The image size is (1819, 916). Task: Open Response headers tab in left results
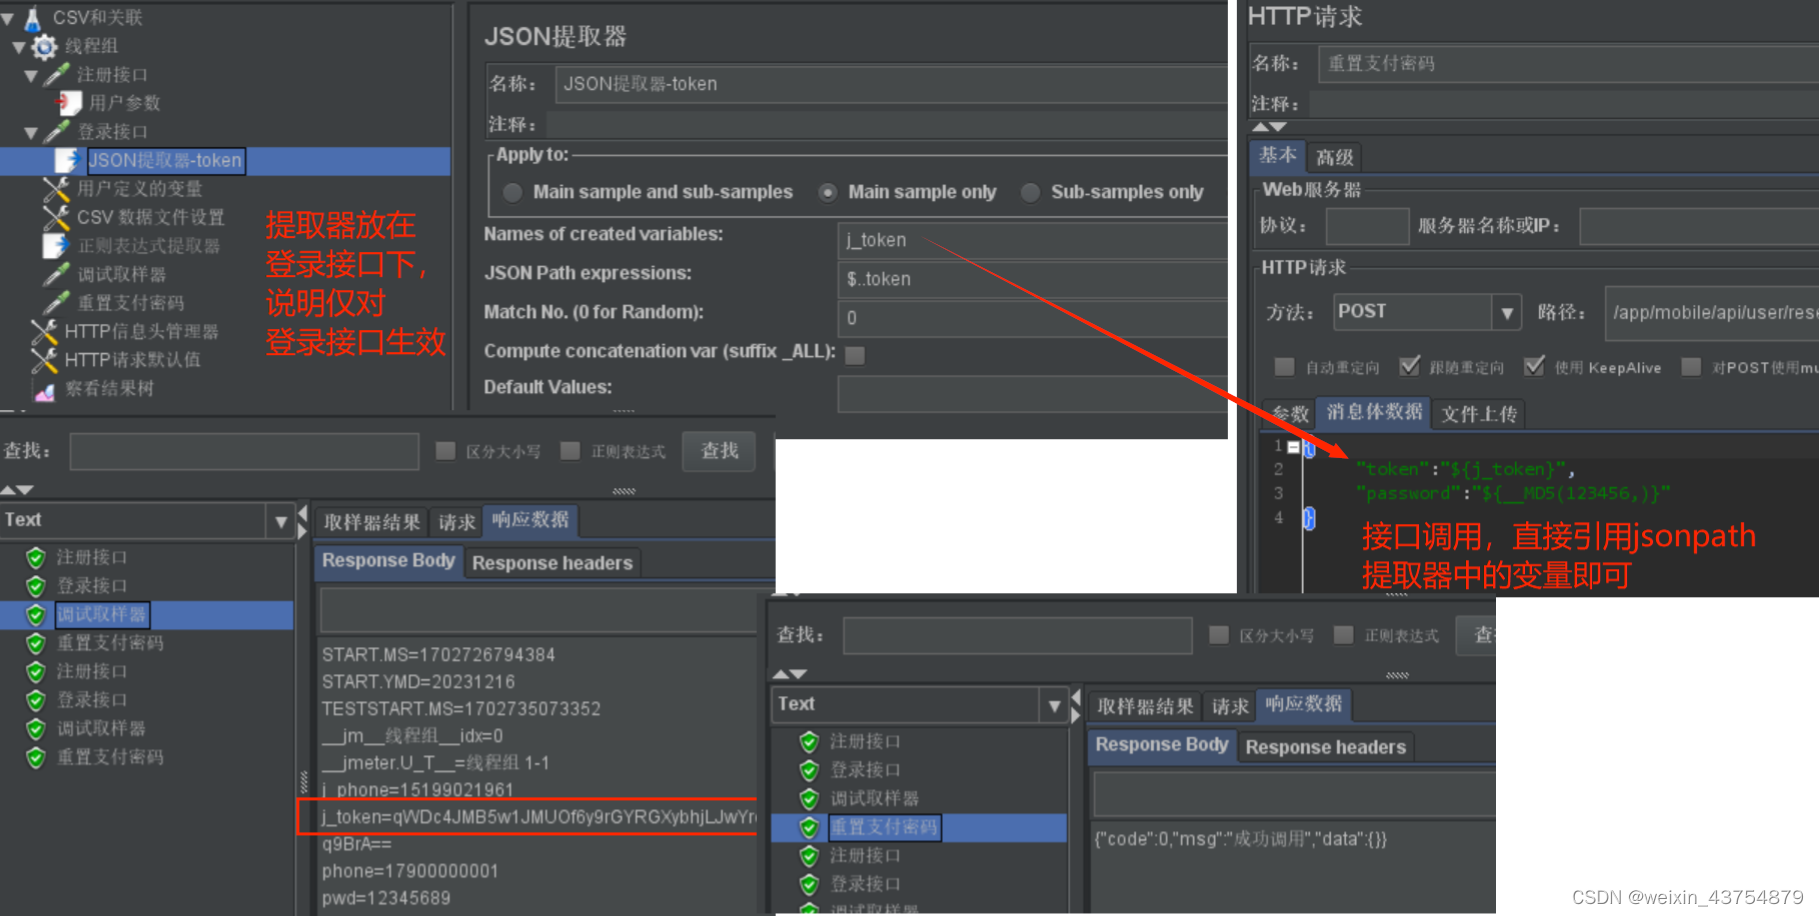552,563
